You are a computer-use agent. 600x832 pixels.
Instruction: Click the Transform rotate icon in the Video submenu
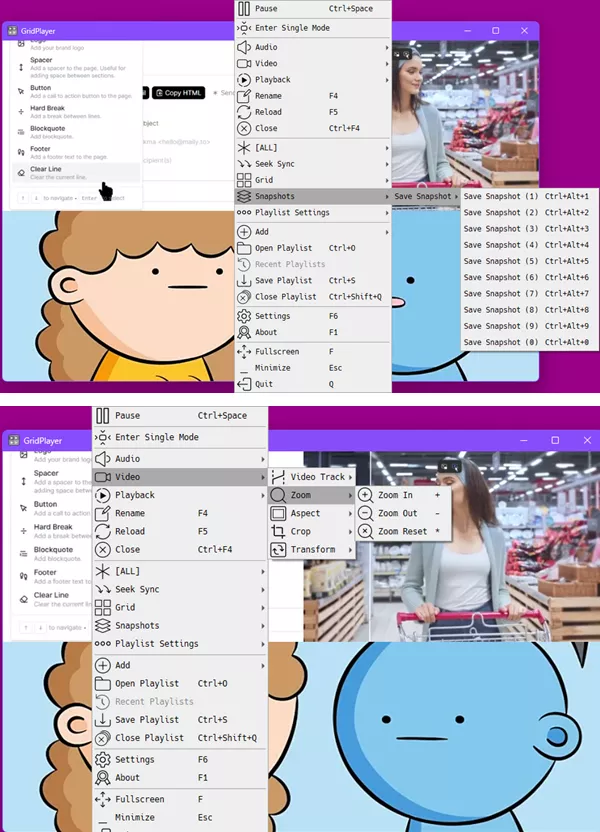278,550
